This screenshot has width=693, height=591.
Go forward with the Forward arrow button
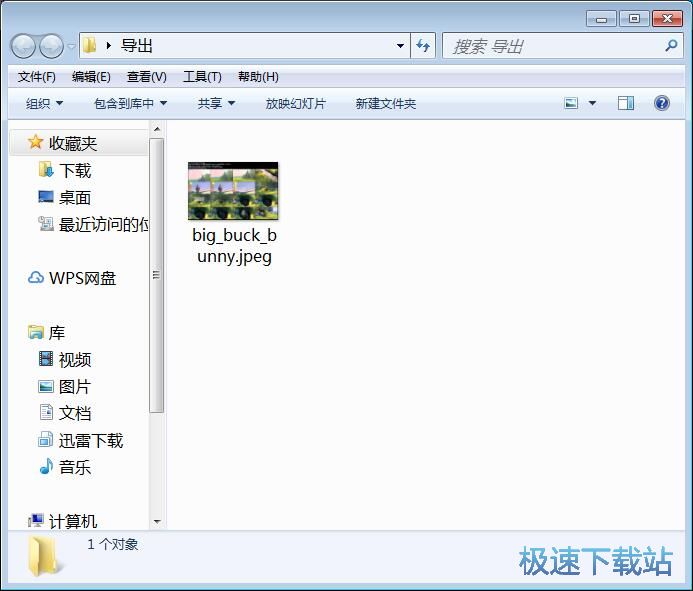[51, 46]
